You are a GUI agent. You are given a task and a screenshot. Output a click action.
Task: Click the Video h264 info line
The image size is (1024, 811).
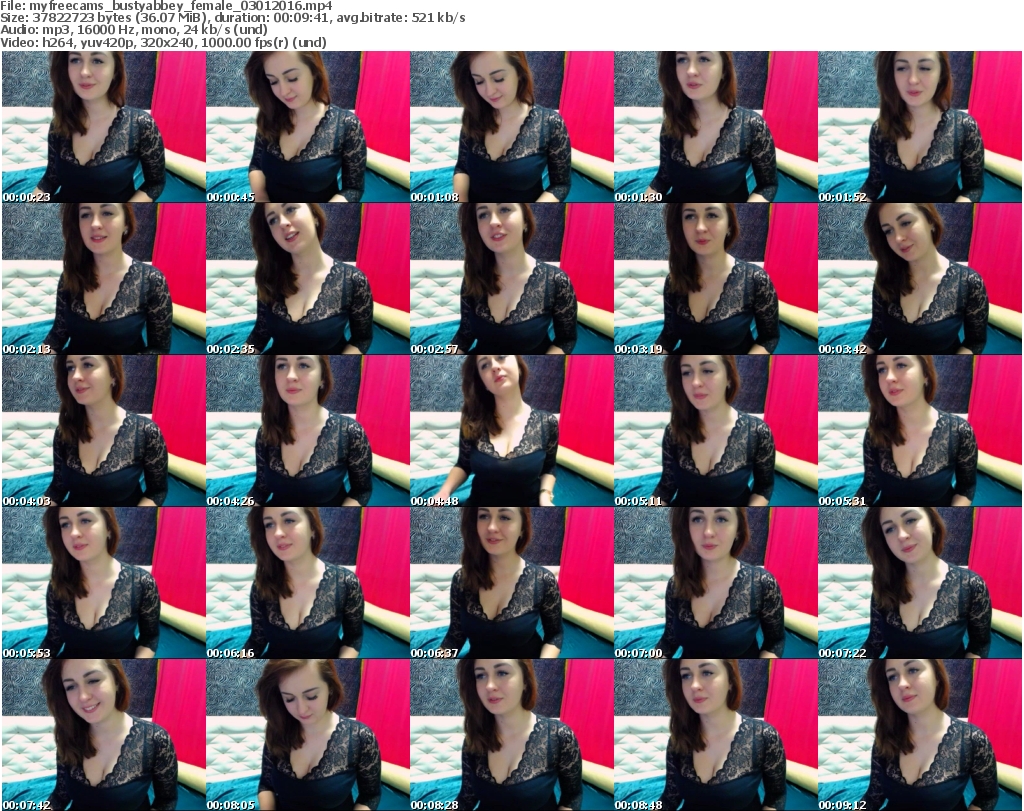[163, 42]
